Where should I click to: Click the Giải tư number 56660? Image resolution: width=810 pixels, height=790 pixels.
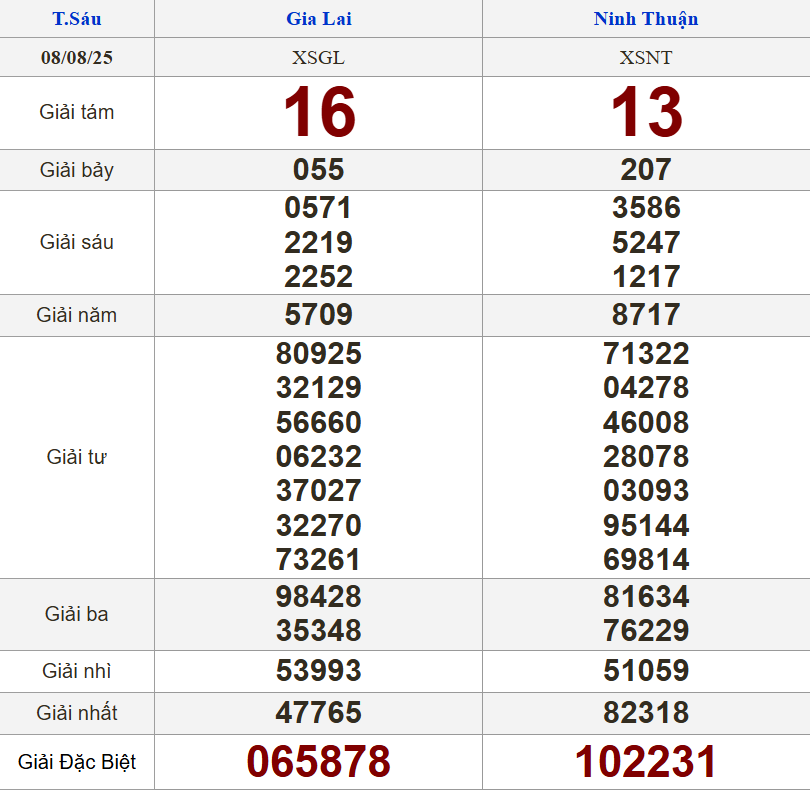tap(319, 422)
